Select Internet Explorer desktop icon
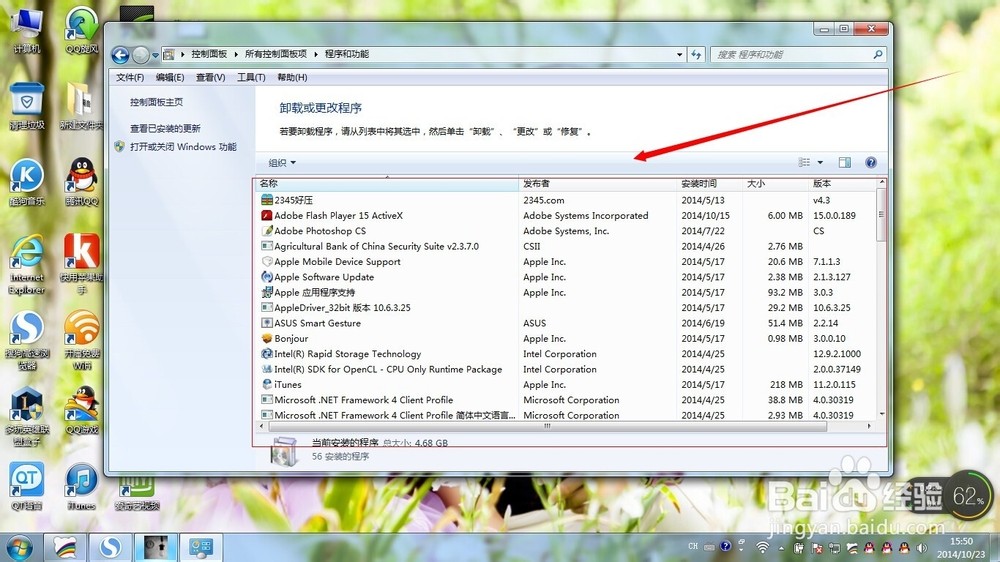This screenshot has height=562, width=1000. (27, 264)
